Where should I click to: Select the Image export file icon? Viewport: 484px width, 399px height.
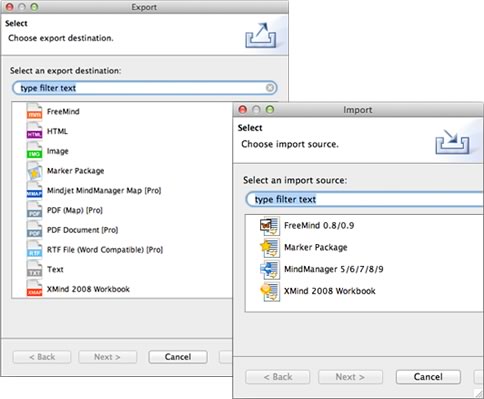pos(34,151)
